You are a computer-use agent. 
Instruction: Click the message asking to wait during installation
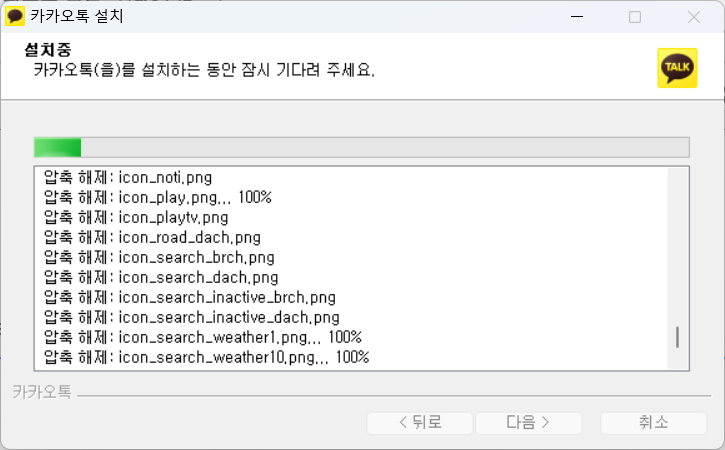[204, 70]
